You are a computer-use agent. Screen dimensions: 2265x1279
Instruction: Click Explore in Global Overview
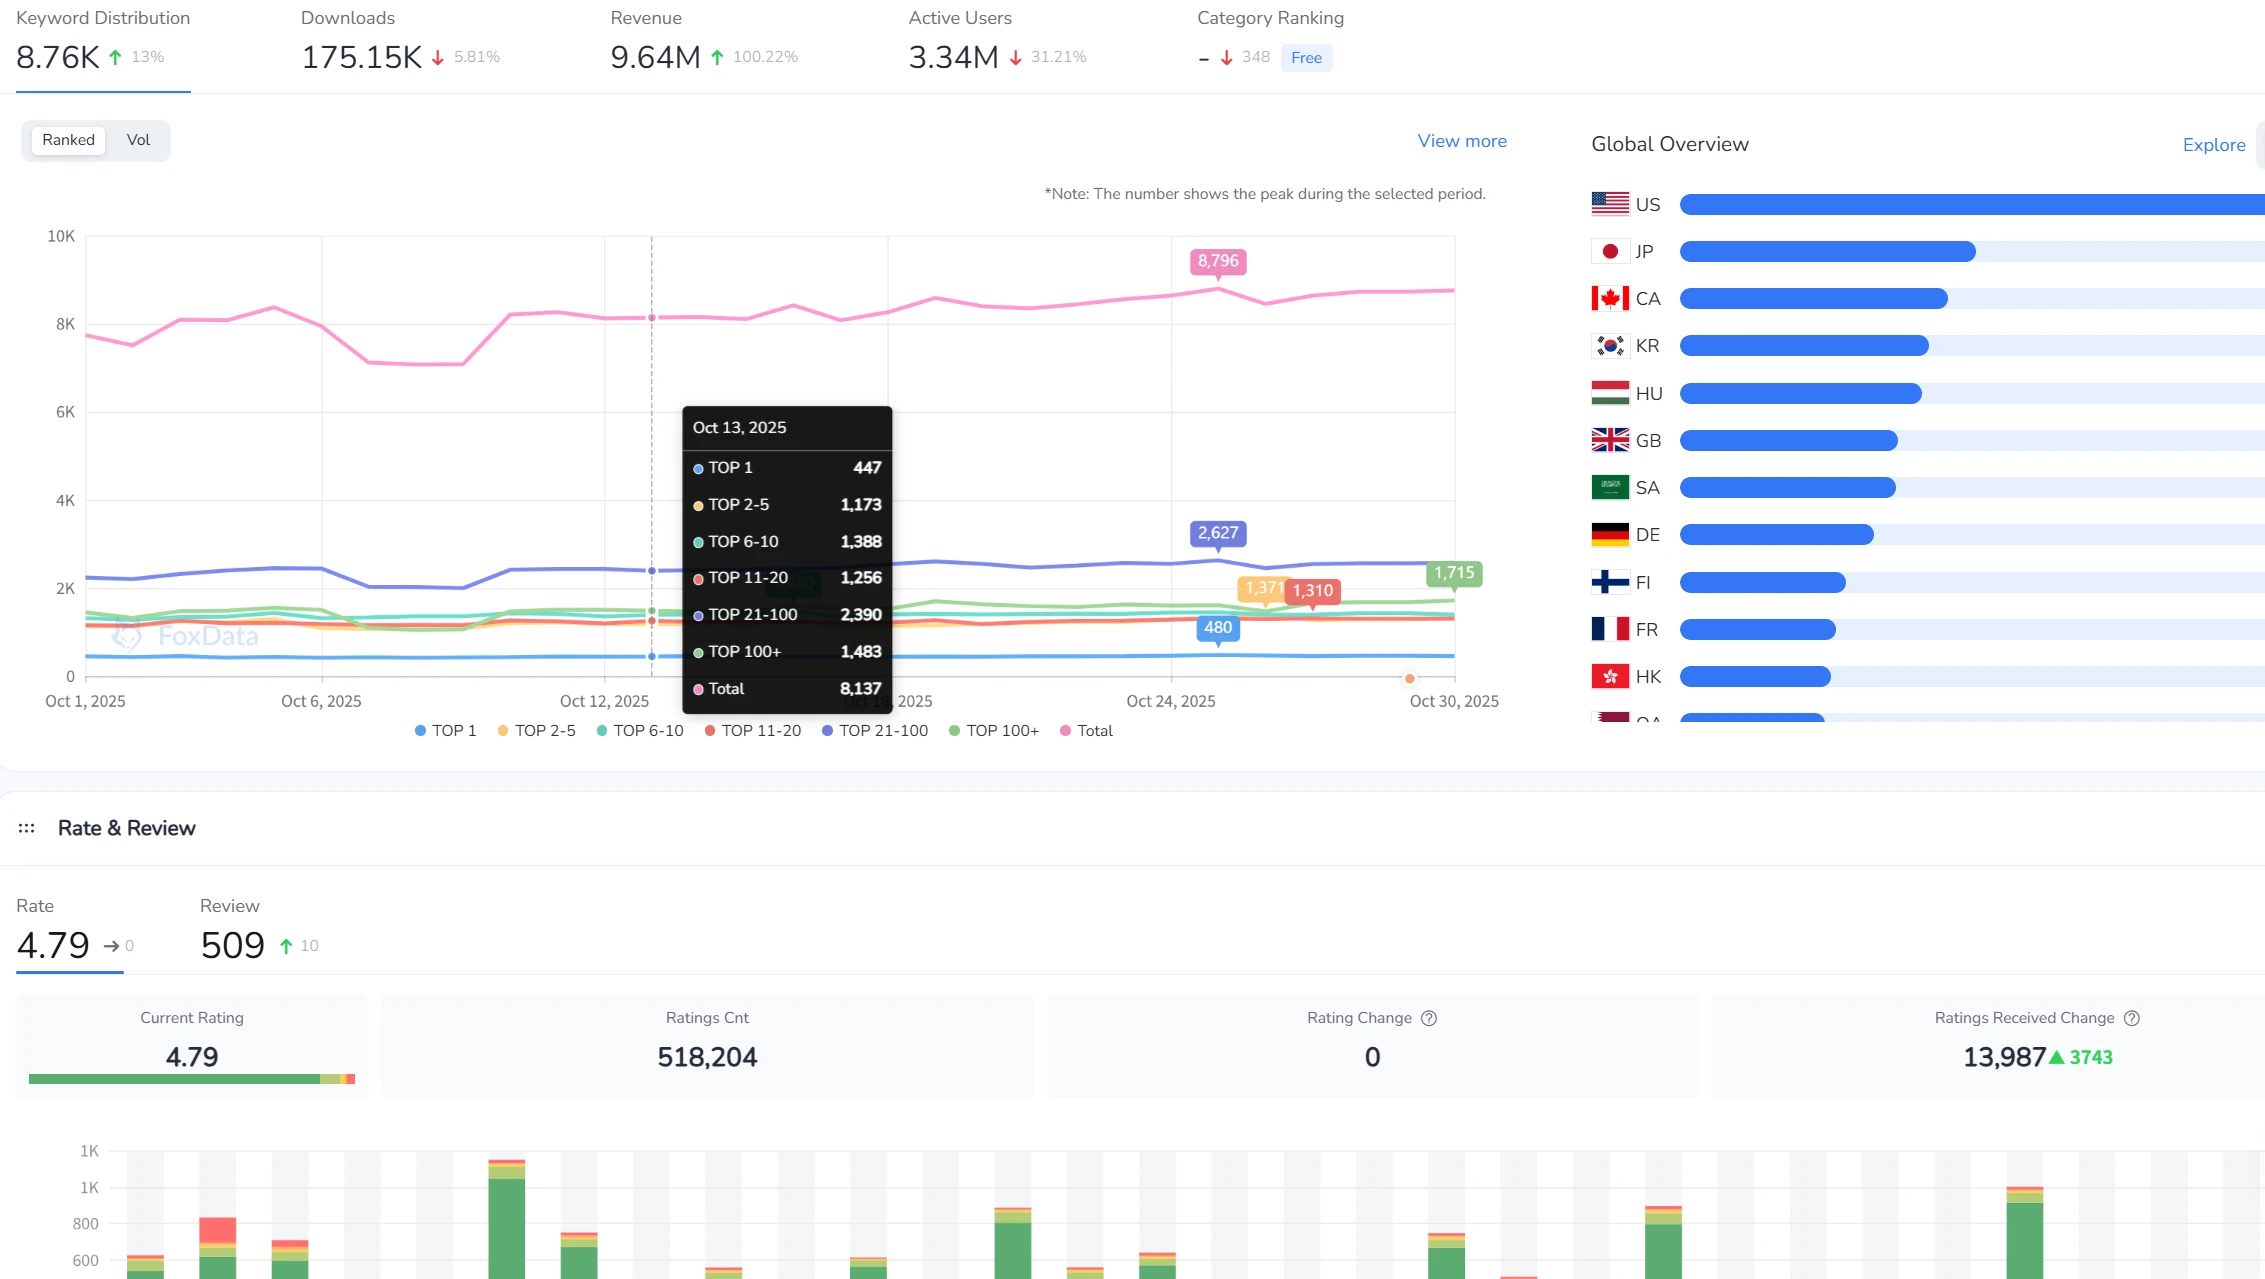click(x=2213, y=145)
